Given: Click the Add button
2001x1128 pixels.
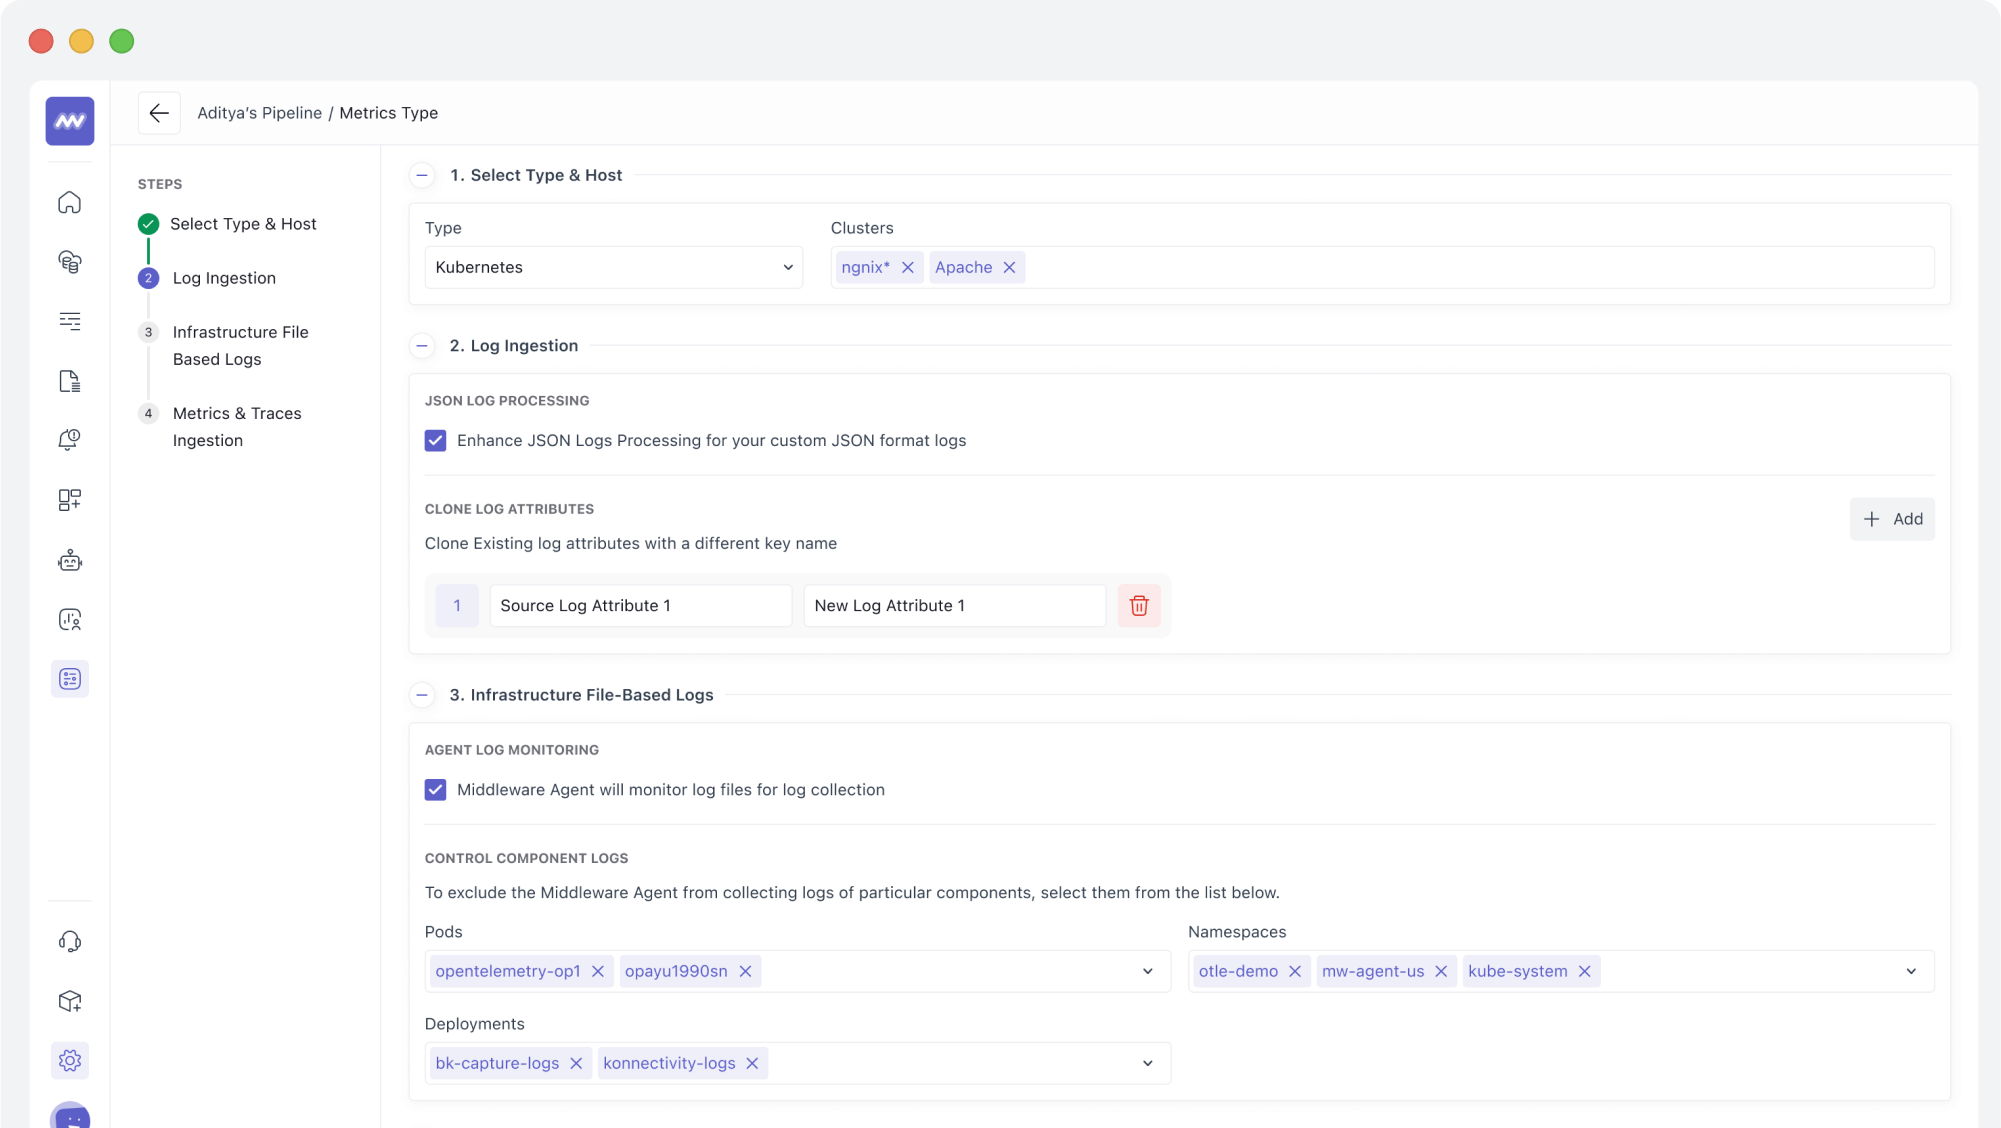Looking at the screenshot, I should pos(1891,519).
